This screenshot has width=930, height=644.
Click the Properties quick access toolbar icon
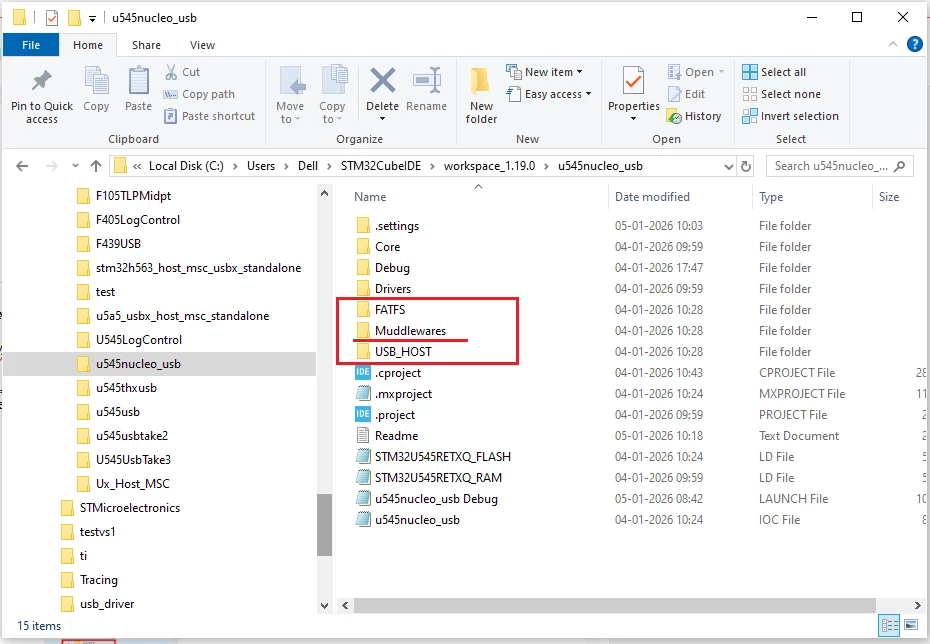52,18
